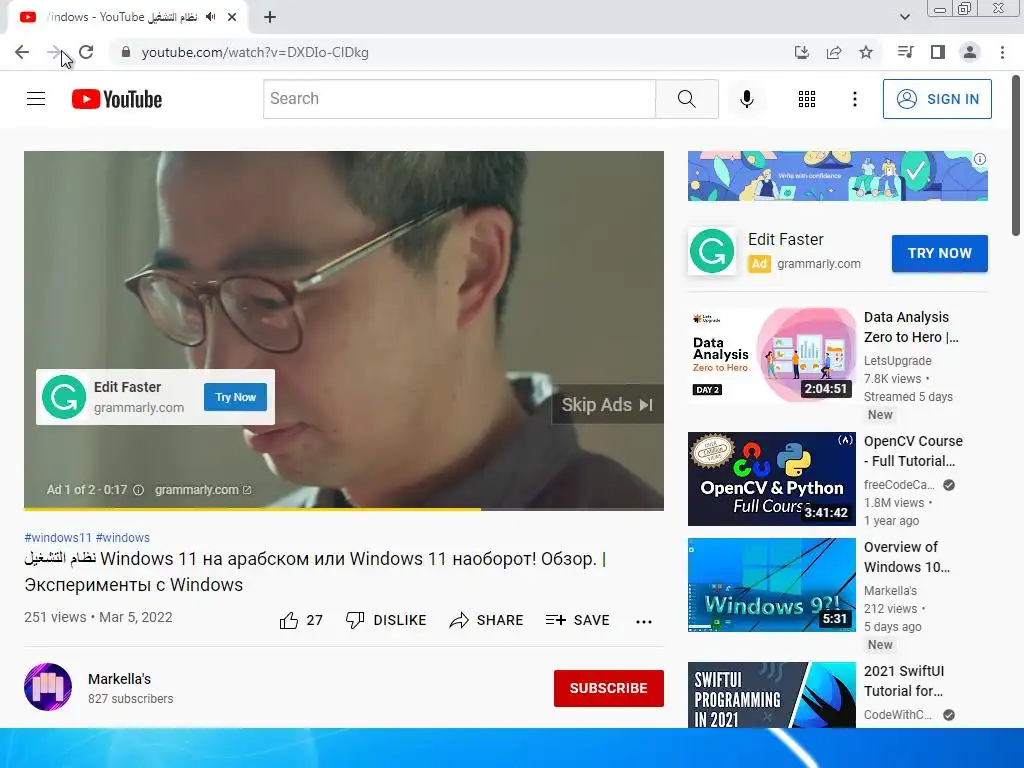
Task: Open SwiftUI Programming 2021 thumbnail
Action: point(772,695)
